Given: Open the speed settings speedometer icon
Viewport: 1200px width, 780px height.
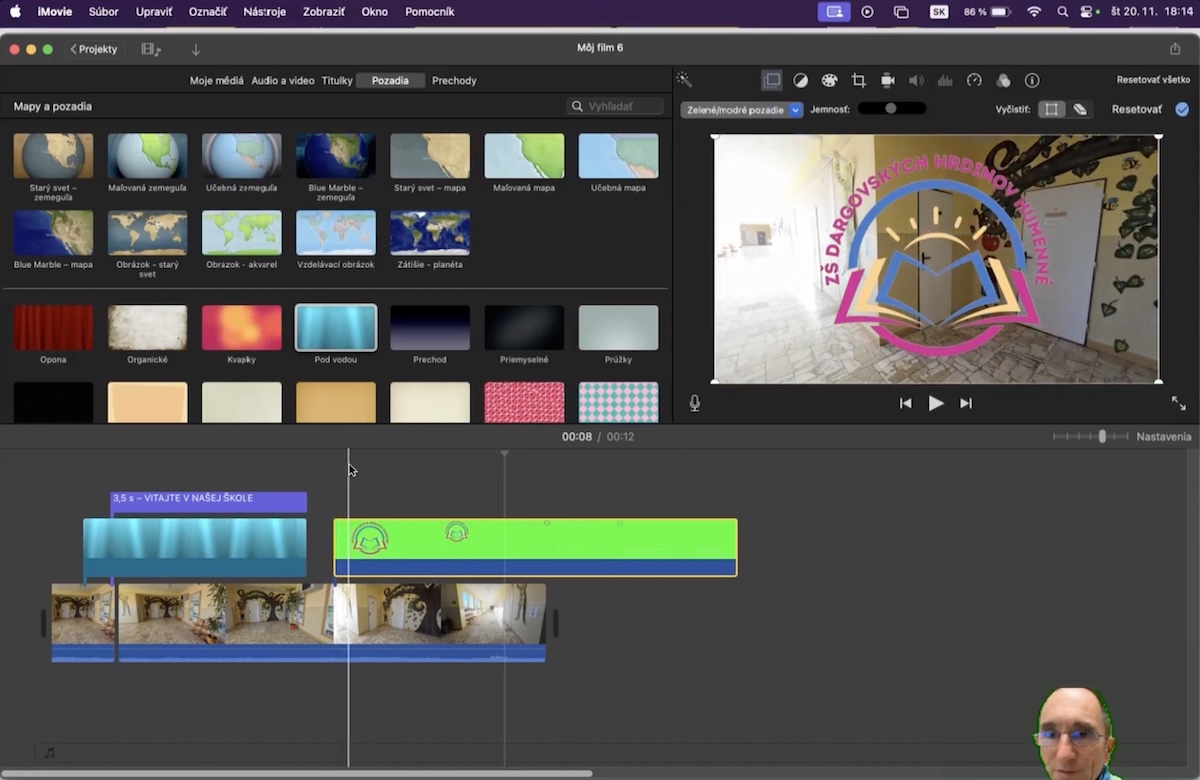Looking at the screenshot, I should [974, 80].
